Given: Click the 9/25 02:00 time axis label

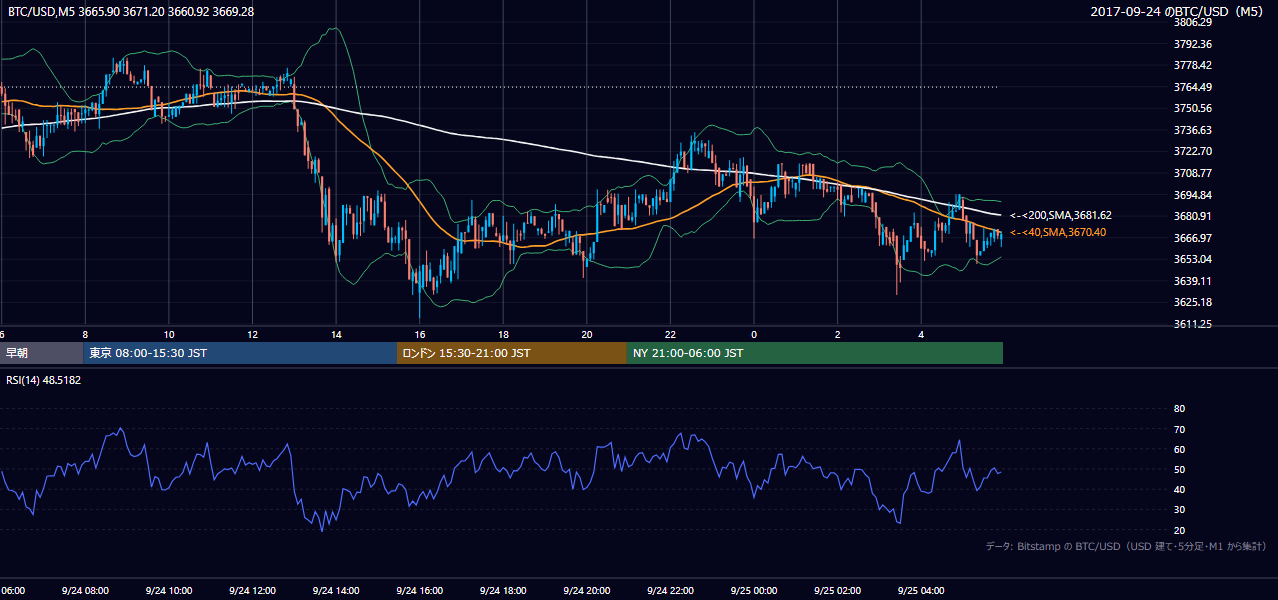Looking at the screenshot, I should (x=837, y=590).
